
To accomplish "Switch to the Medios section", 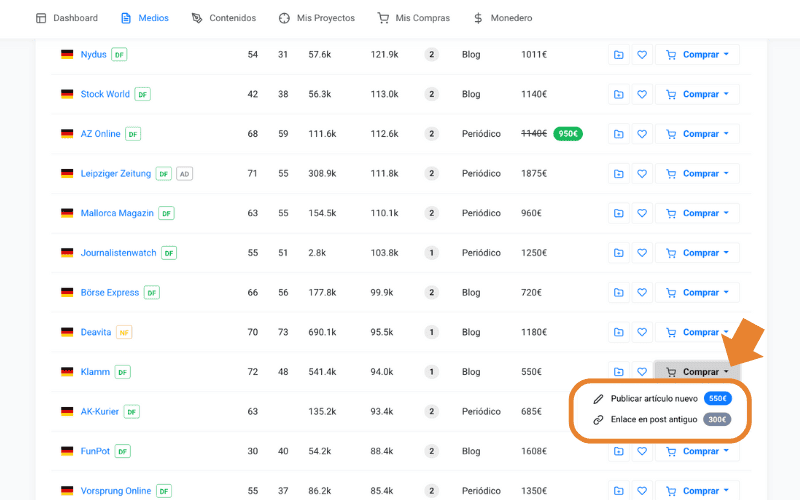I will click(144, 18).
